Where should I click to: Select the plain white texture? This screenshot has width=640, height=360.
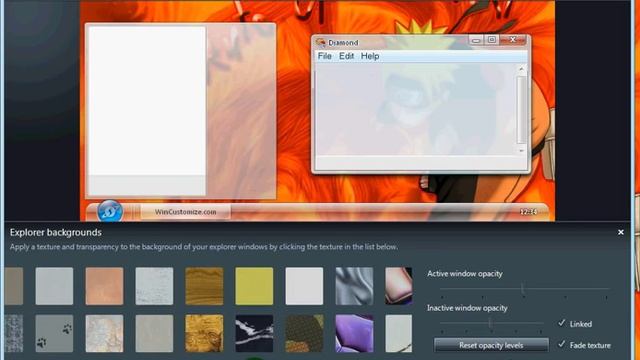click(304, 286)
